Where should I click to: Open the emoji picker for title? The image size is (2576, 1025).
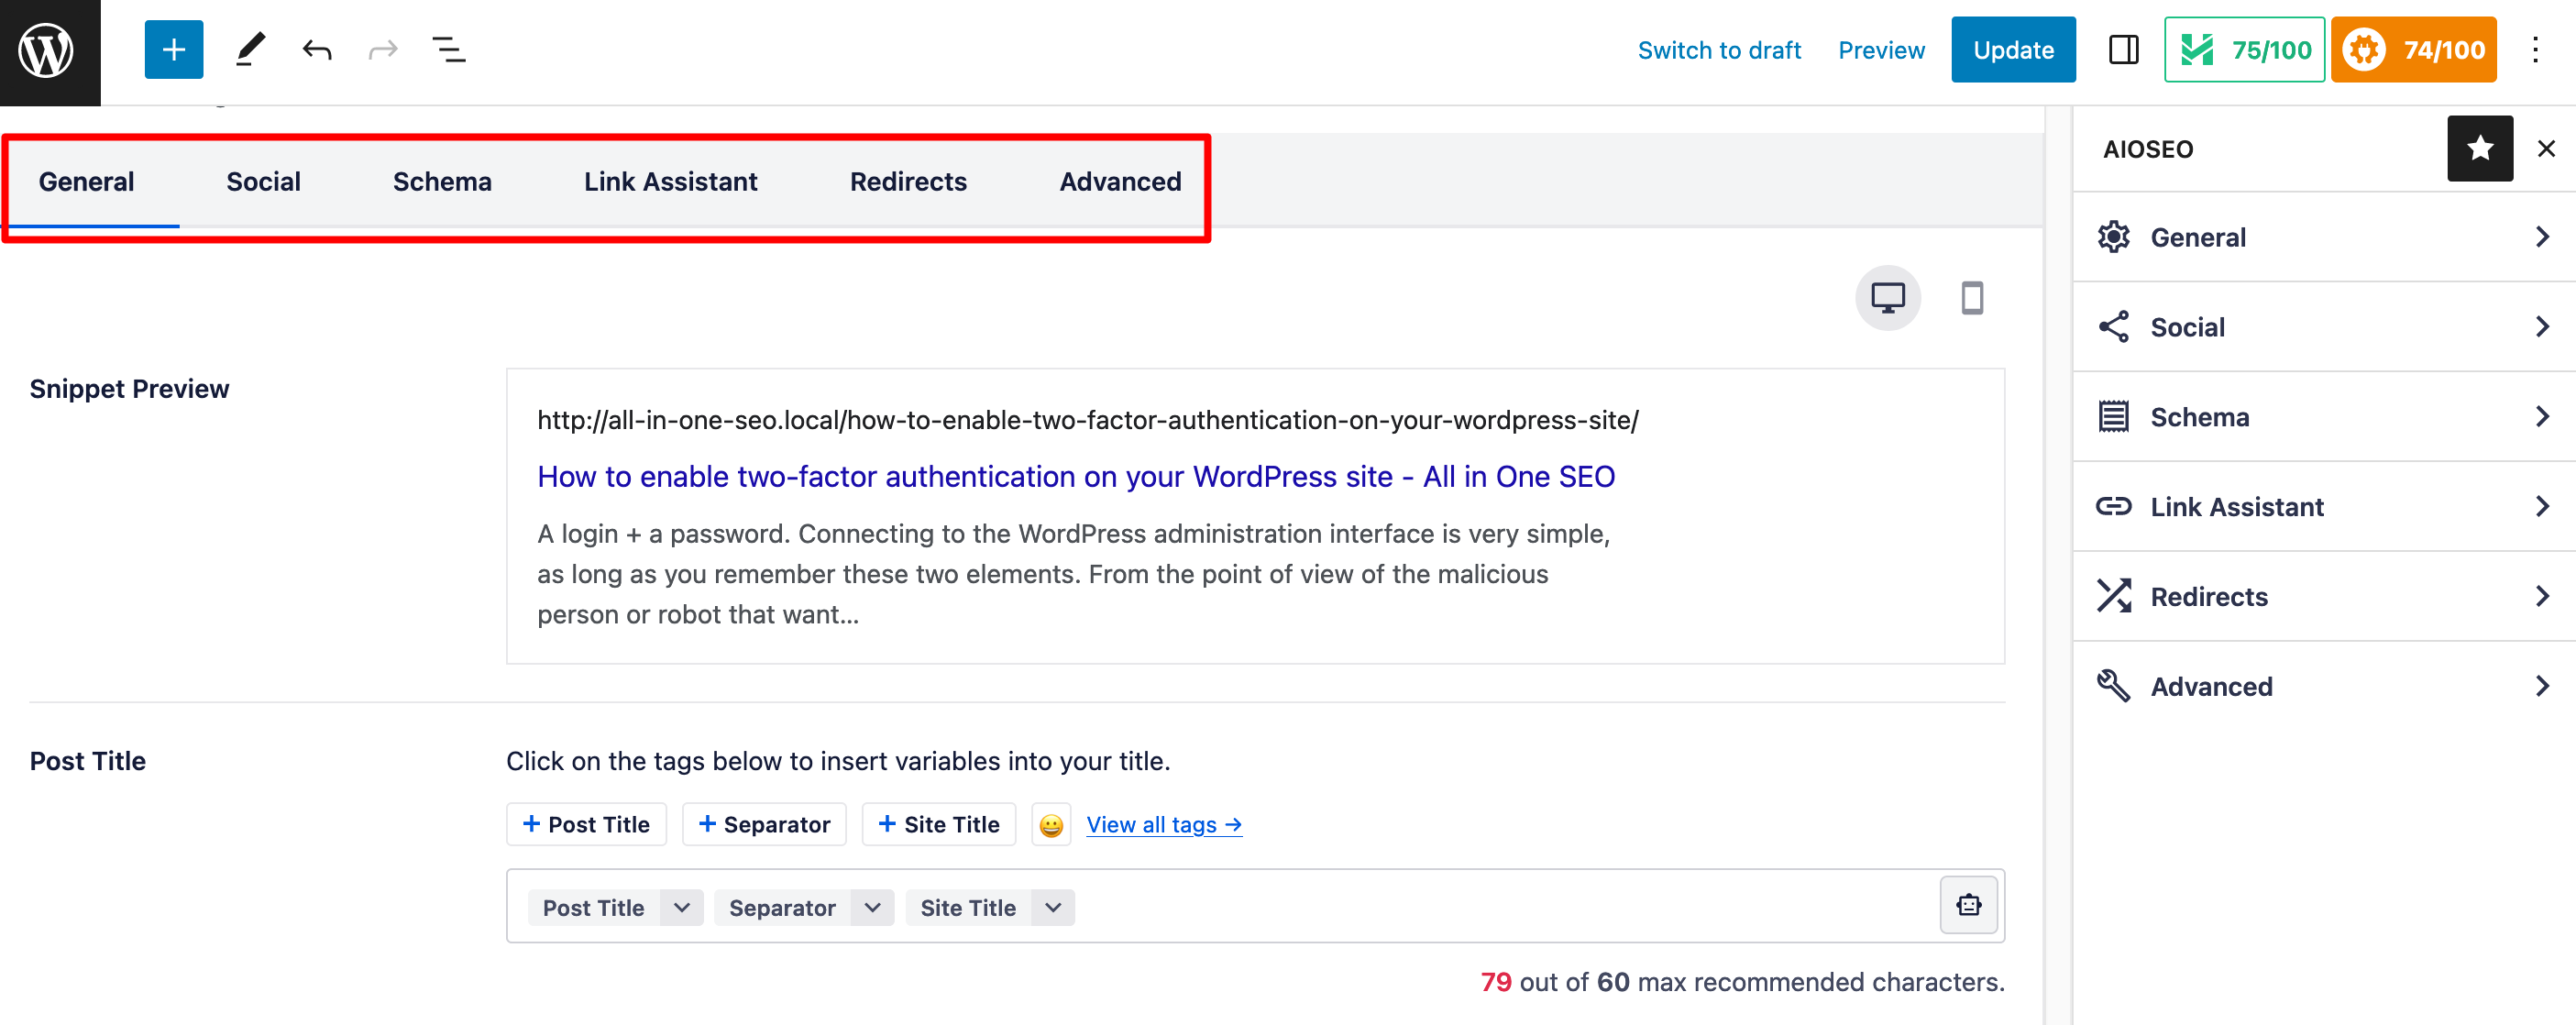(x=1051, y=825)
